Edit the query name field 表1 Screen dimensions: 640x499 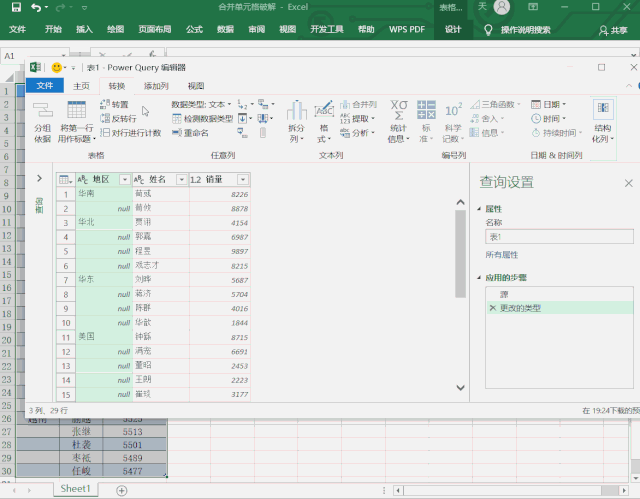coord(559,237)
